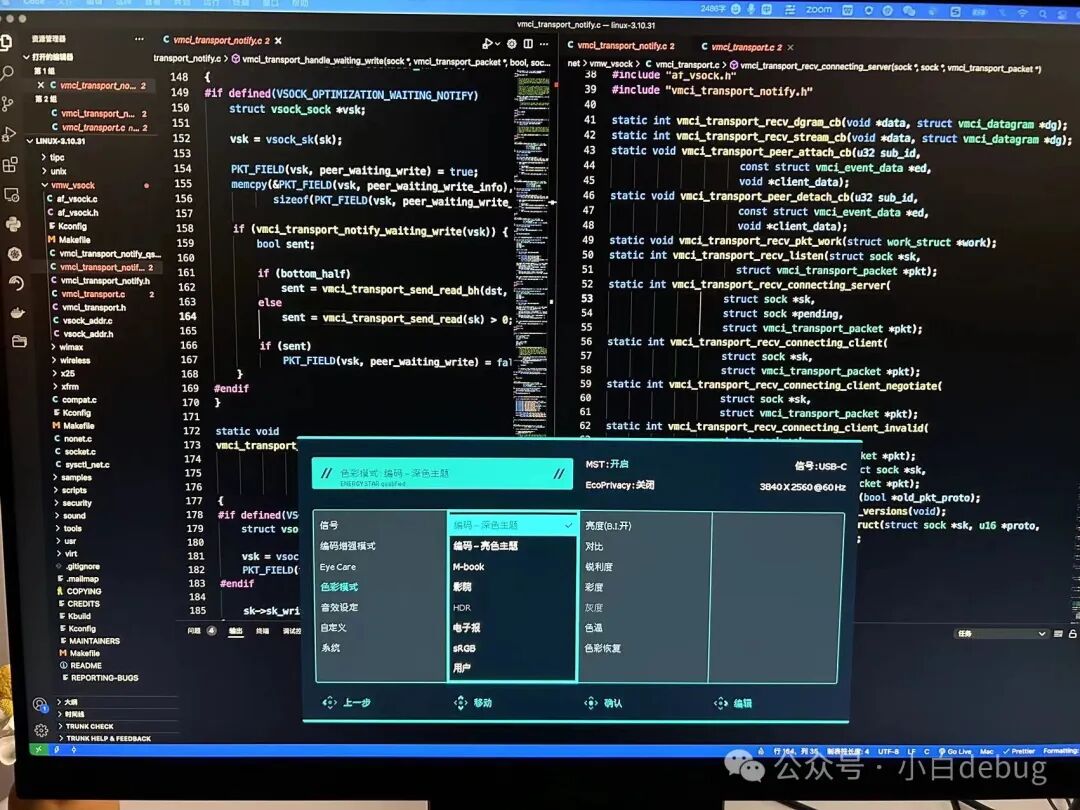Click the zoom item in the macOS menu bar
Screen dimensions: 1080x810
(818, 10)
